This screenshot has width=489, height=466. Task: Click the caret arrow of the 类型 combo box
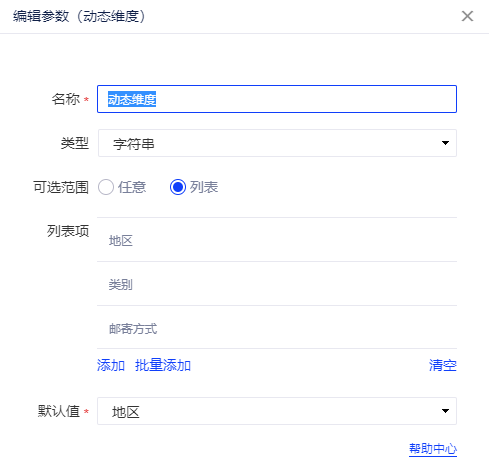pos(445,143)
